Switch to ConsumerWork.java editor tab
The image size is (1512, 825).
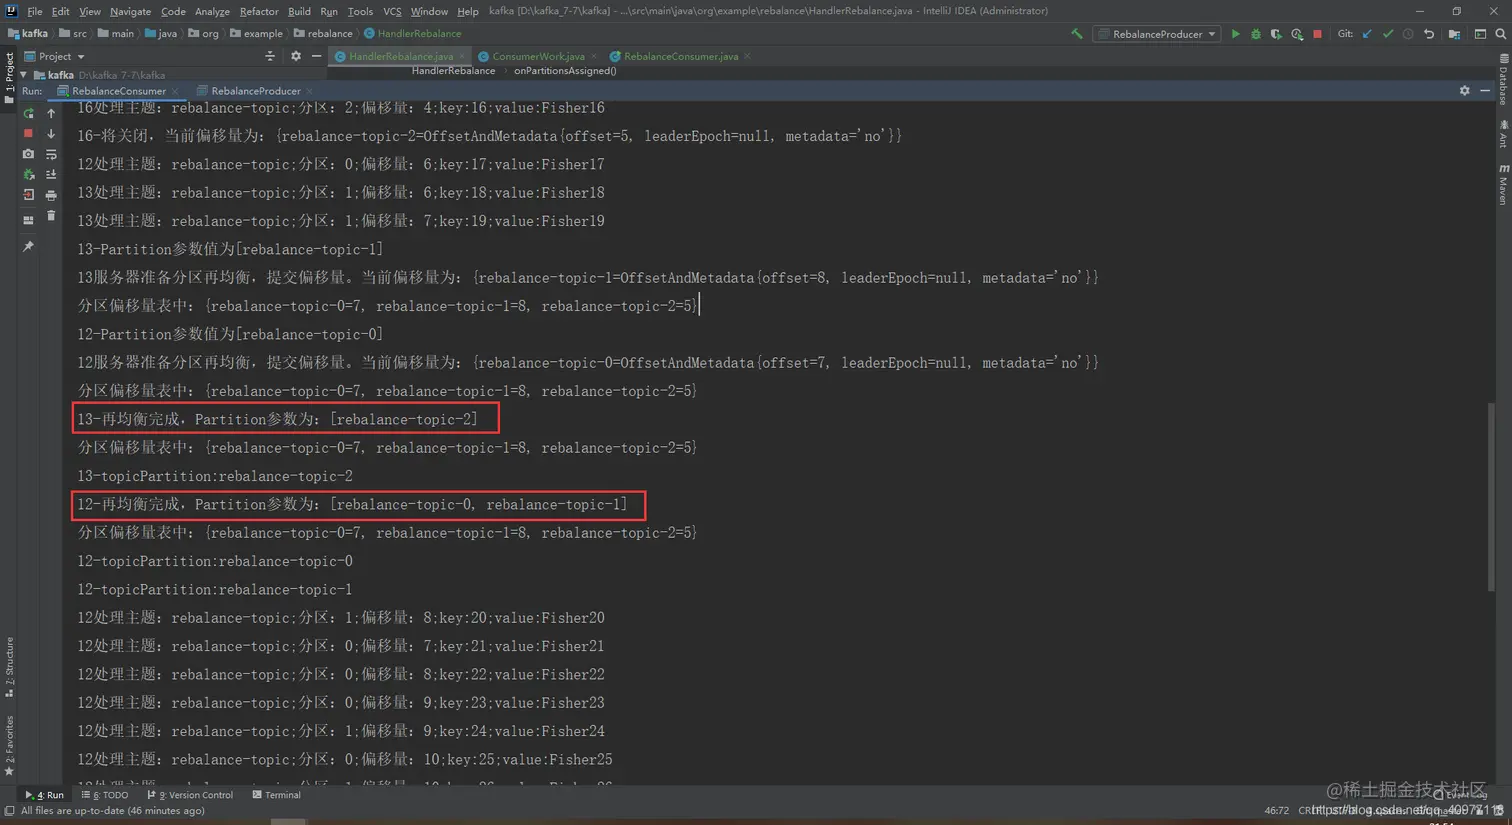click(538, 56)
